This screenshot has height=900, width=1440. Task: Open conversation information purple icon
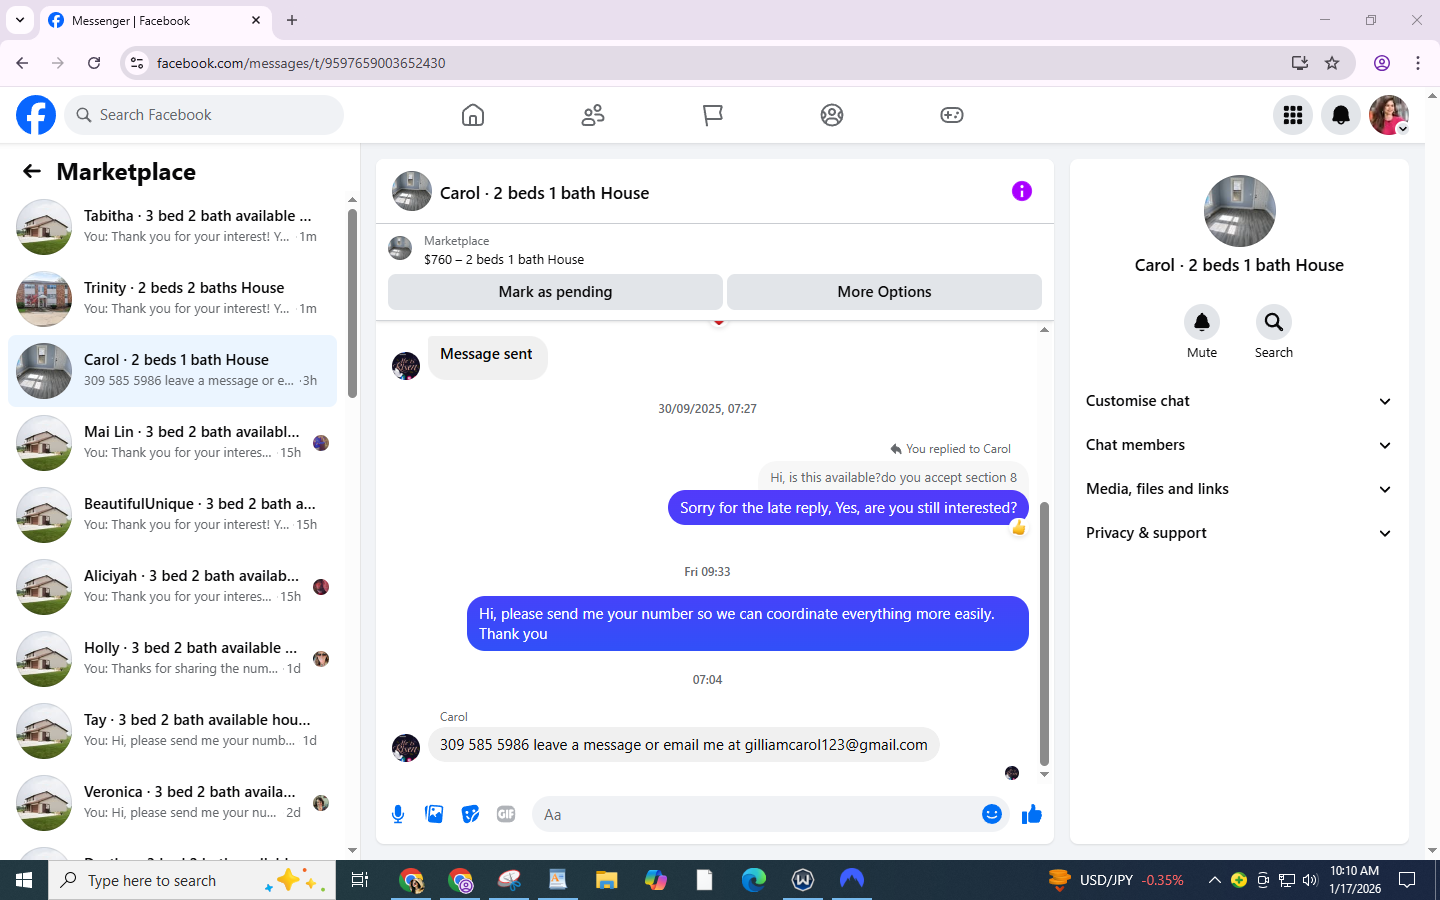click(x=1021, y=191)
